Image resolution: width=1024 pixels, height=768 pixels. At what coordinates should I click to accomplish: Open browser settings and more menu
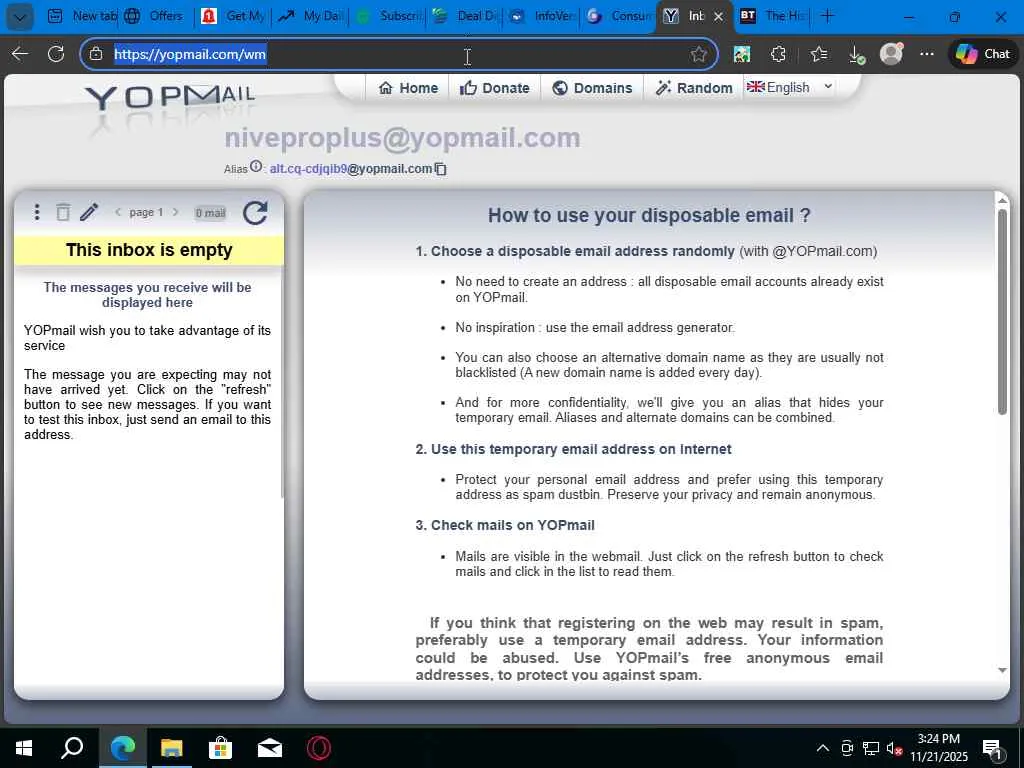tap(927, 54)
